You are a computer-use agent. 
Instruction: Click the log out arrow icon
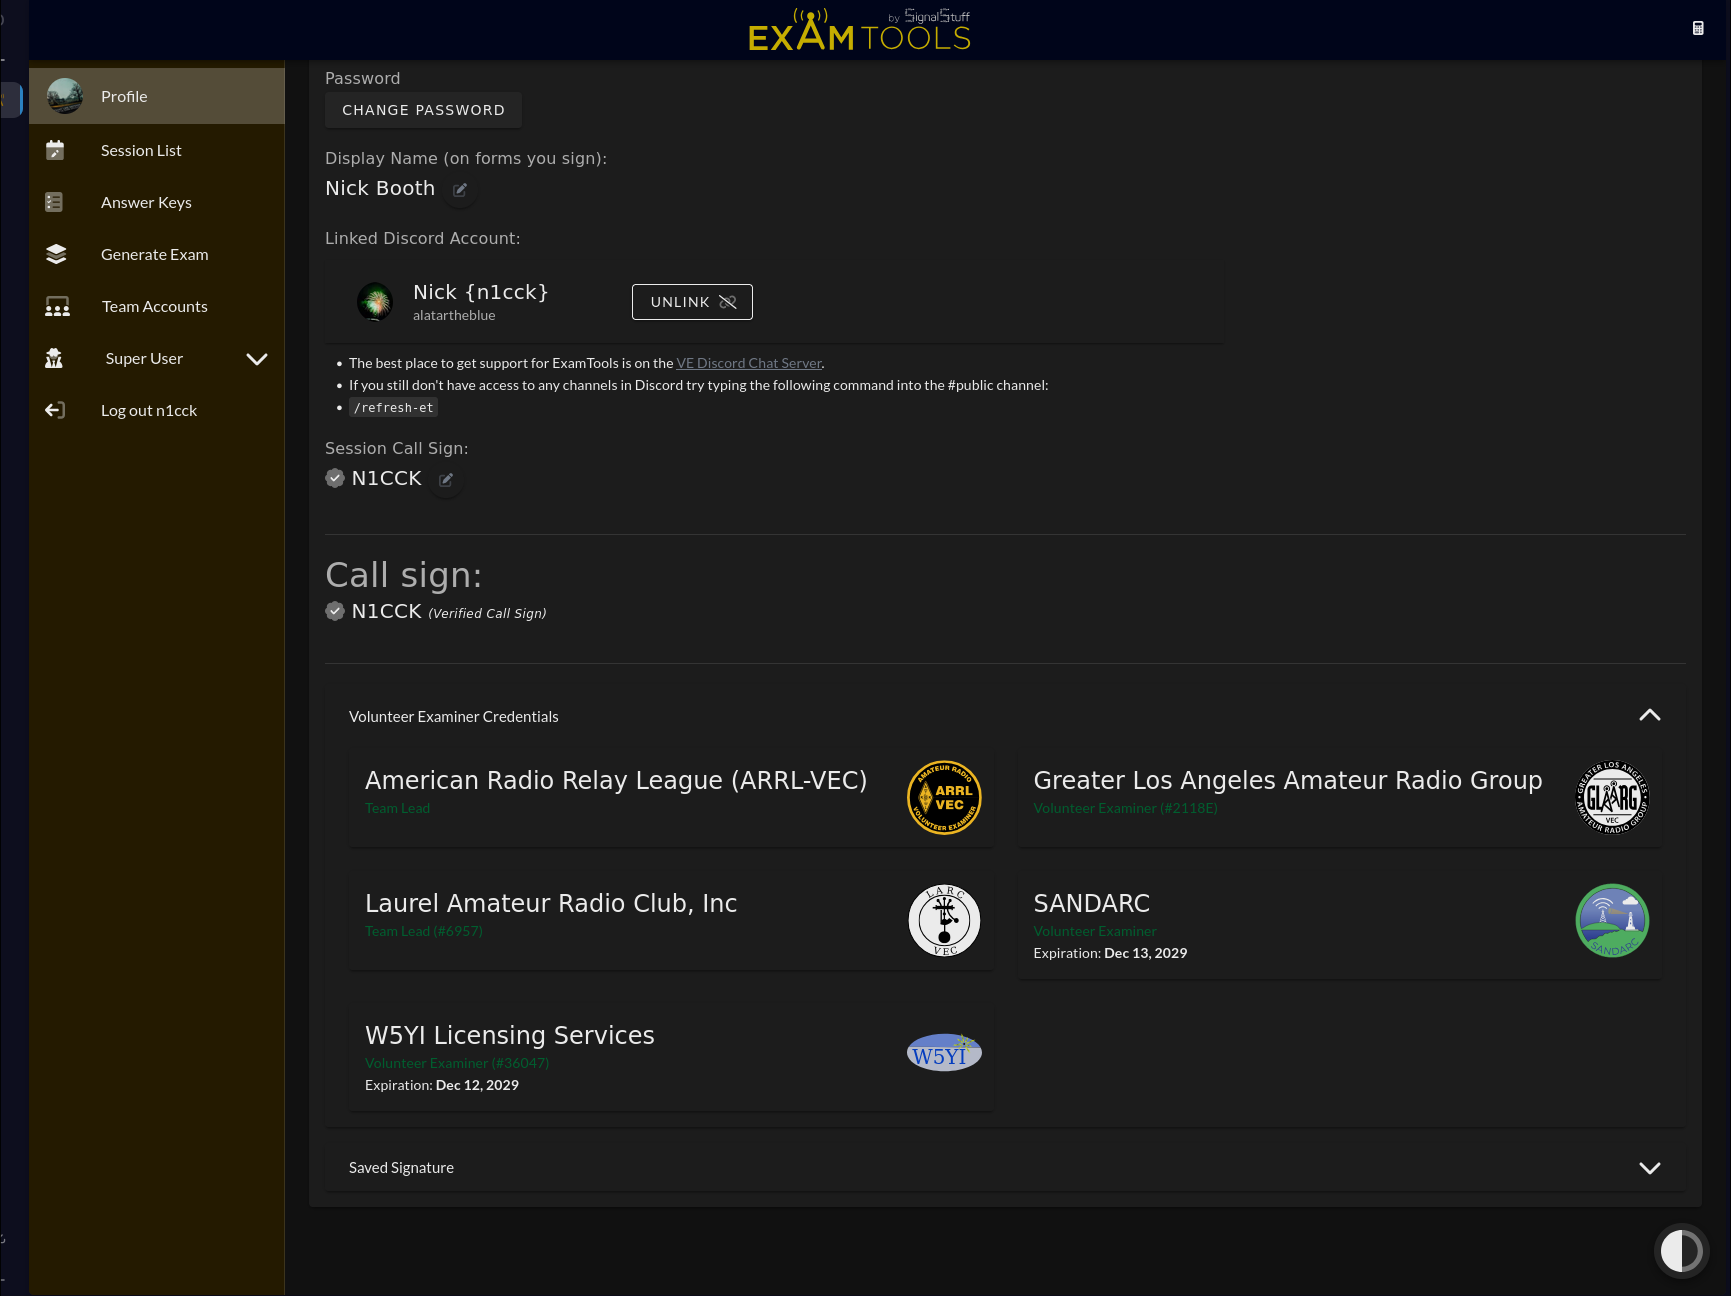[x=55, y=410]
